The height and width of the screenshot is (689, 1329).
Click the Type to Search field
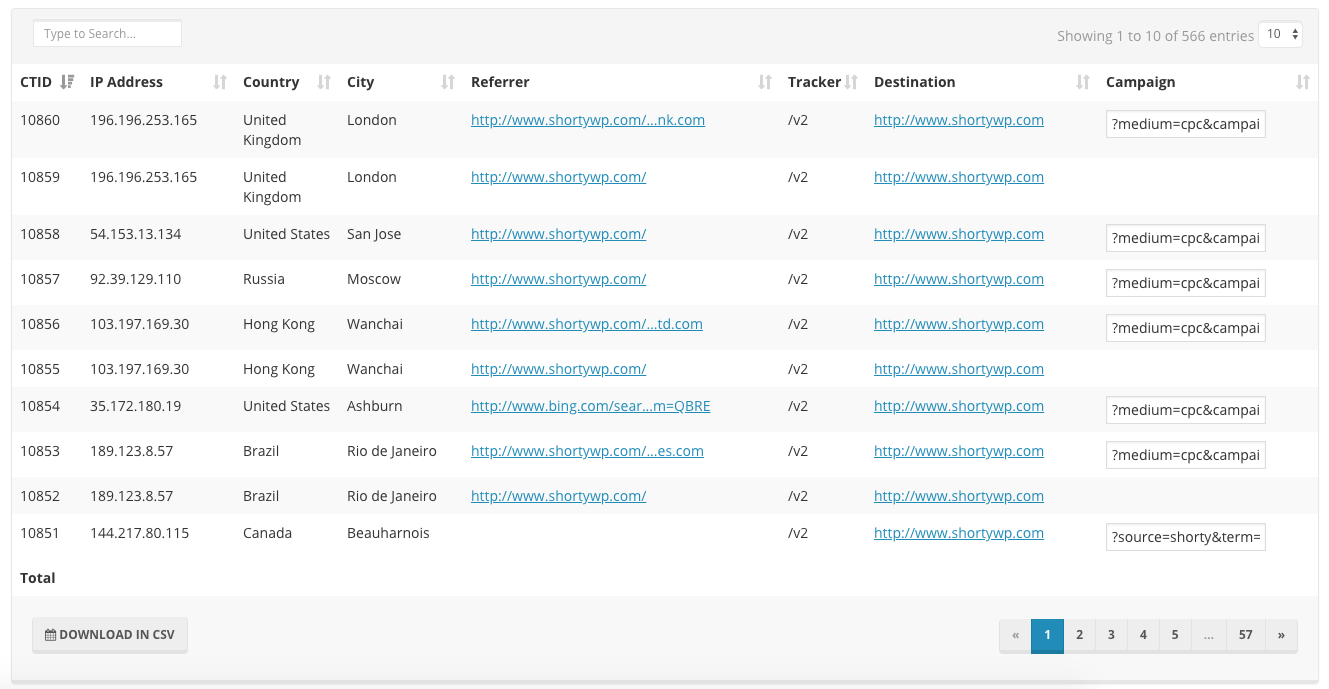[x=107, y=34]
